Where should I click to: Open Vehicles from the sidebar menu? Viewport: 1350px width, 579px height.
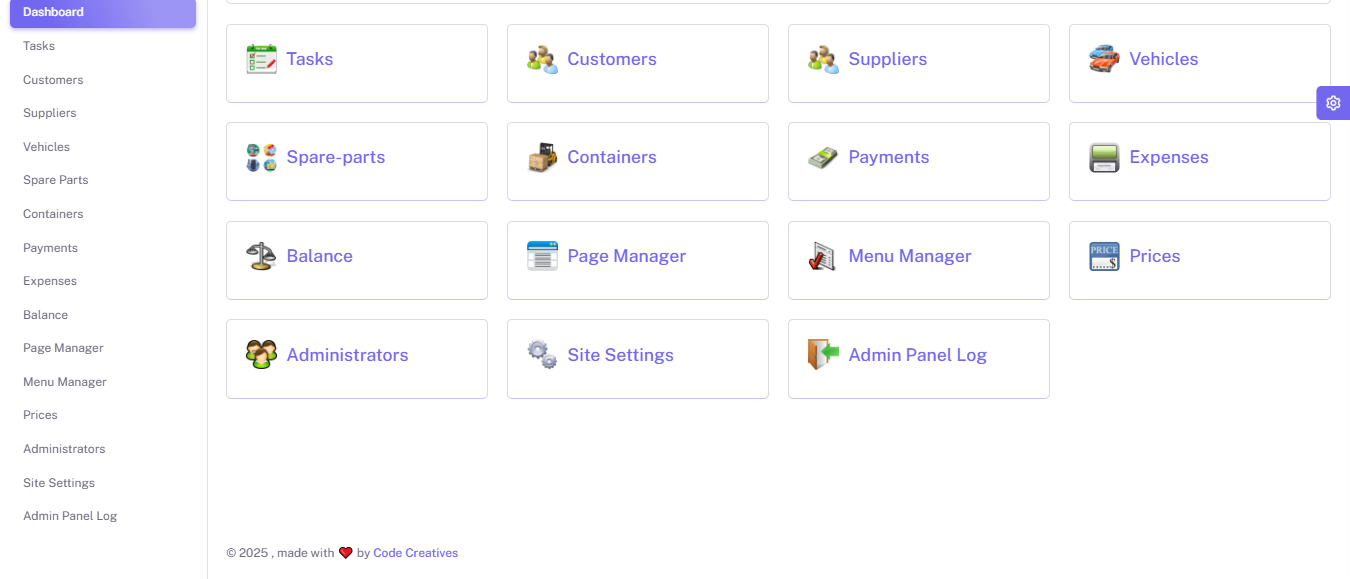tap(47, 147)
